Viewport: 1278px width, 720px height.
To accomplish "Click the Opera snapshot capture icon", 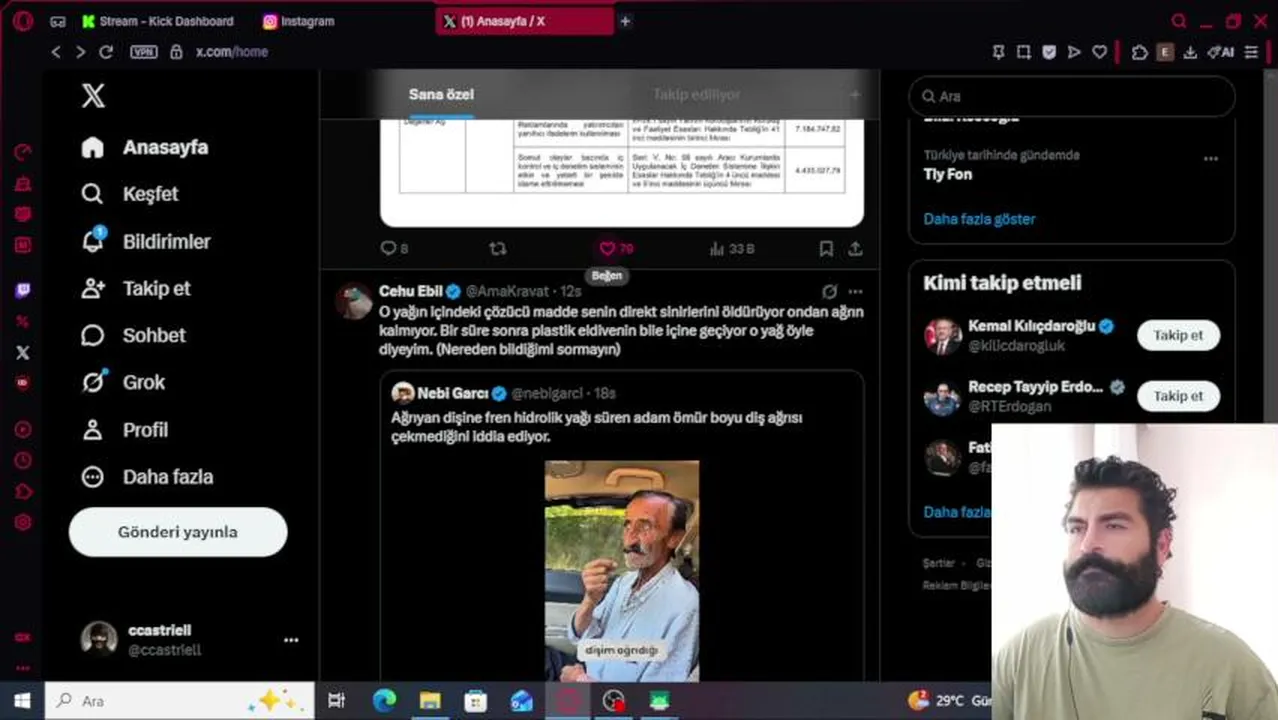I will pyautogui.click(x=1023, y=52).
